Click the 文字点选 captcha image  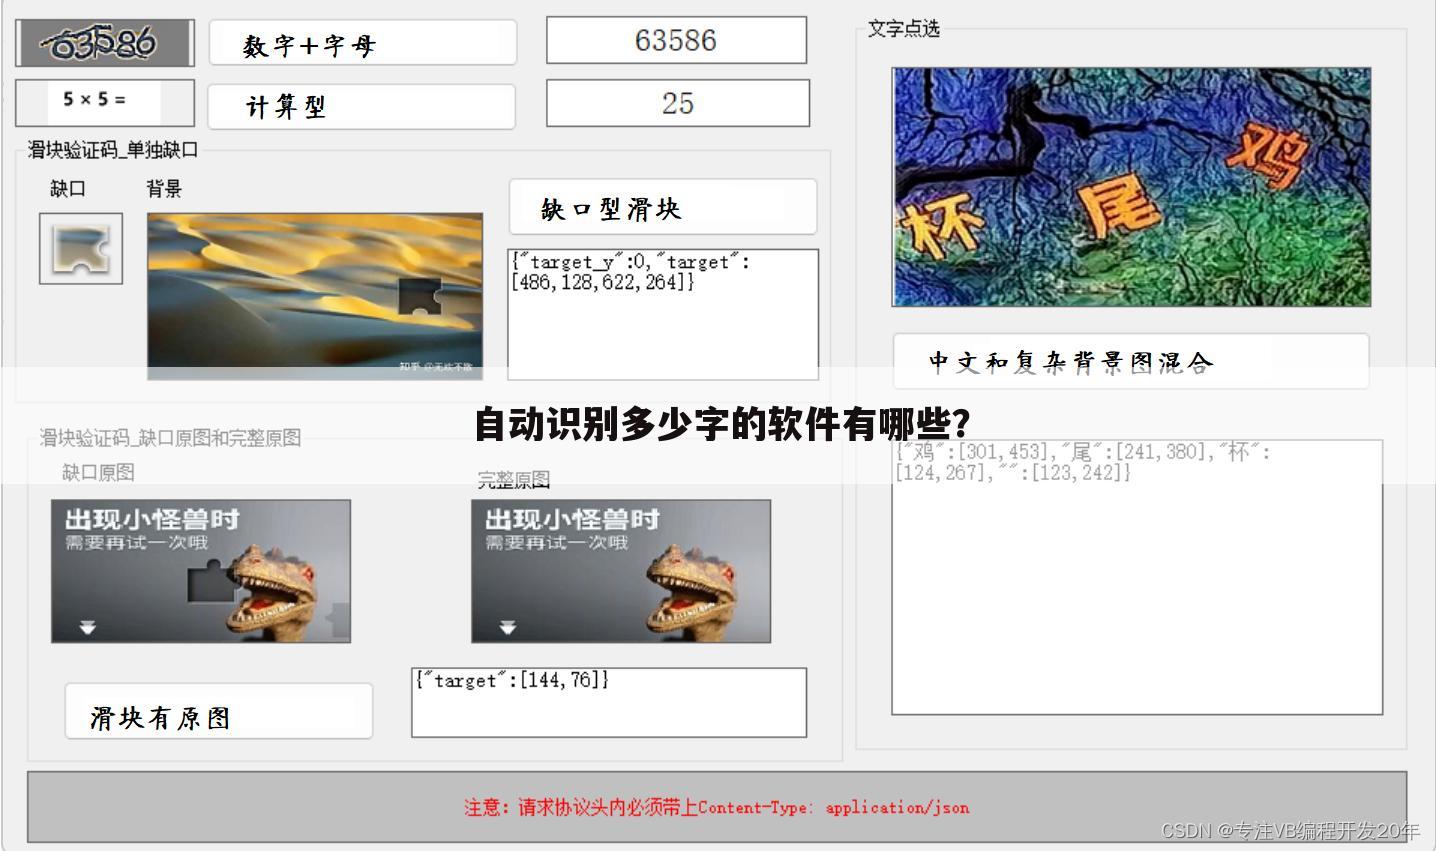(x=1131, y=187)
